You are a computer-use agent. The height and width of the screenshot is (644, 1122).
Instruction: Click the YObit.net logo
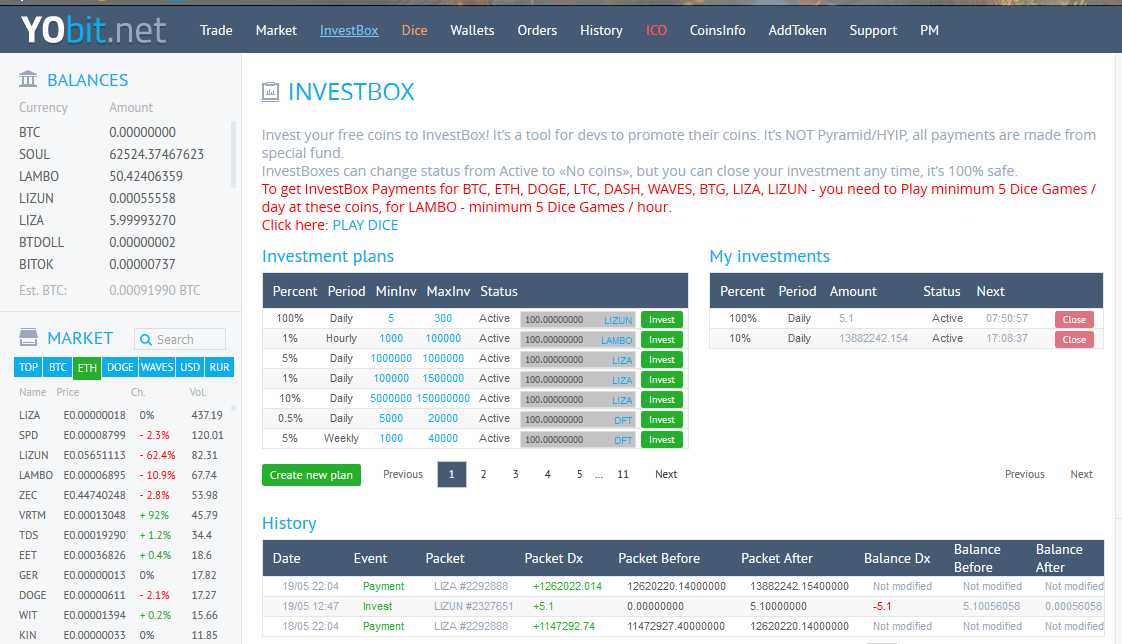coord(93,30)
